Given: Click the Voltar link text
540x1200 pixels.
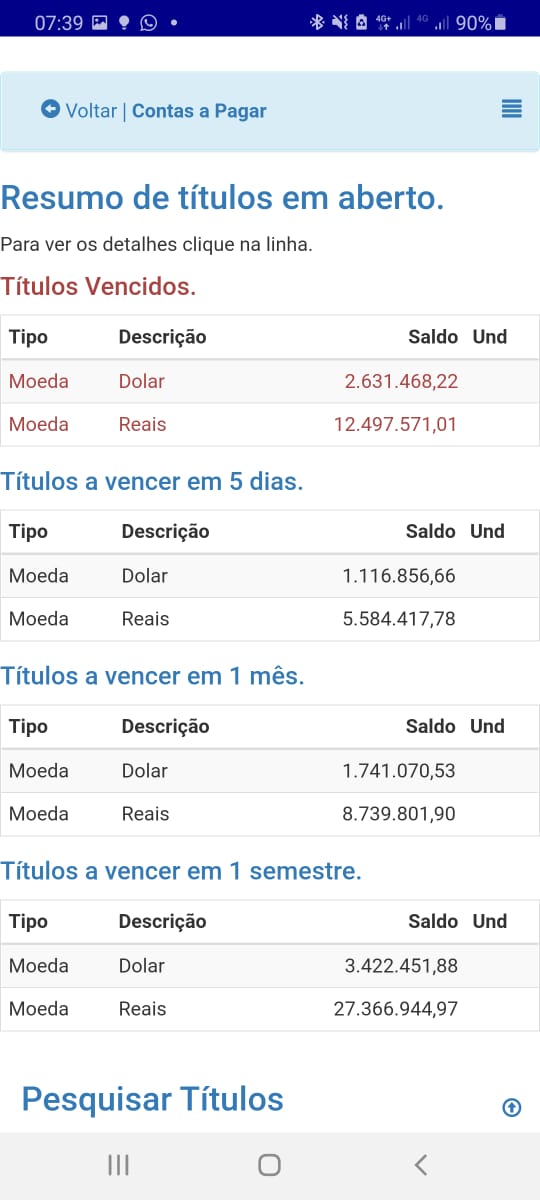Looking at the screenshot, I should [x=91, y=111].
